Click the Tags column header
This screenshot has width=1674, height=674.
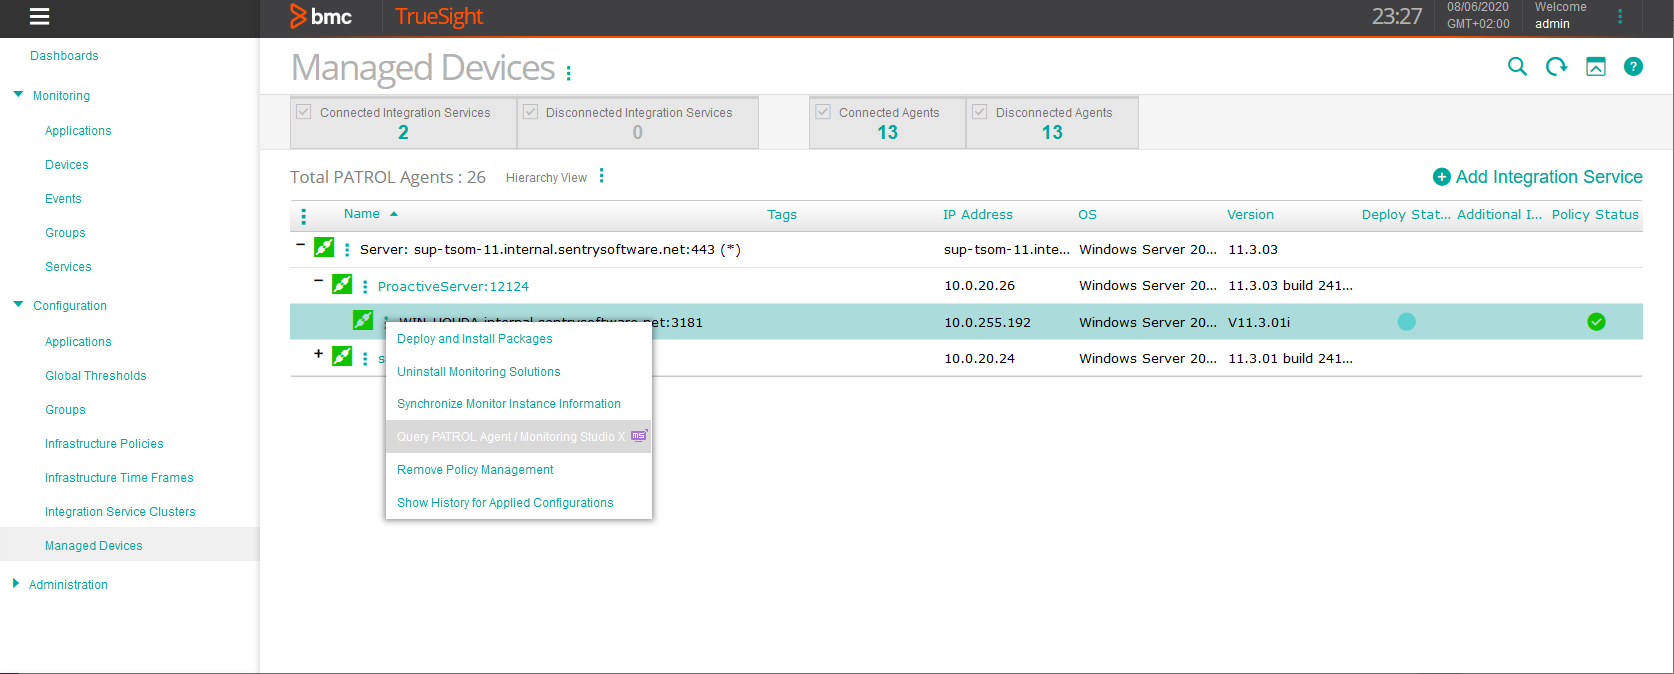pos(782,215)
